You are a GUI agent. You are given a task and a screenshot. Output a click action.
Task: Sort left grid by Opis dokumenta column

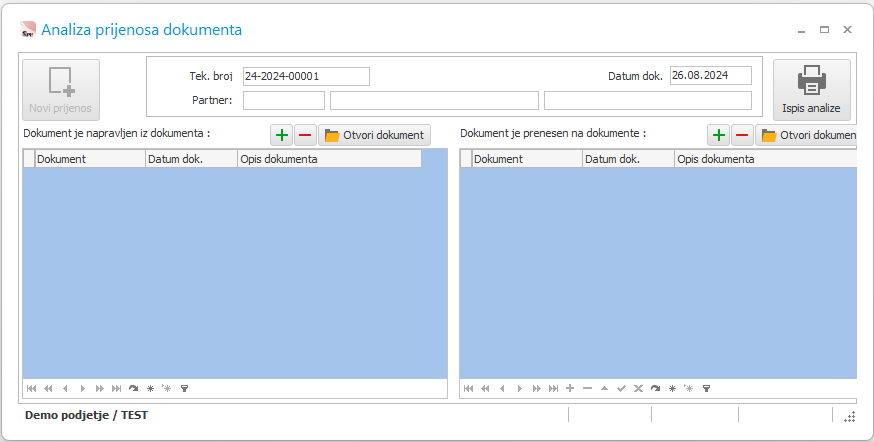[329, 159]
